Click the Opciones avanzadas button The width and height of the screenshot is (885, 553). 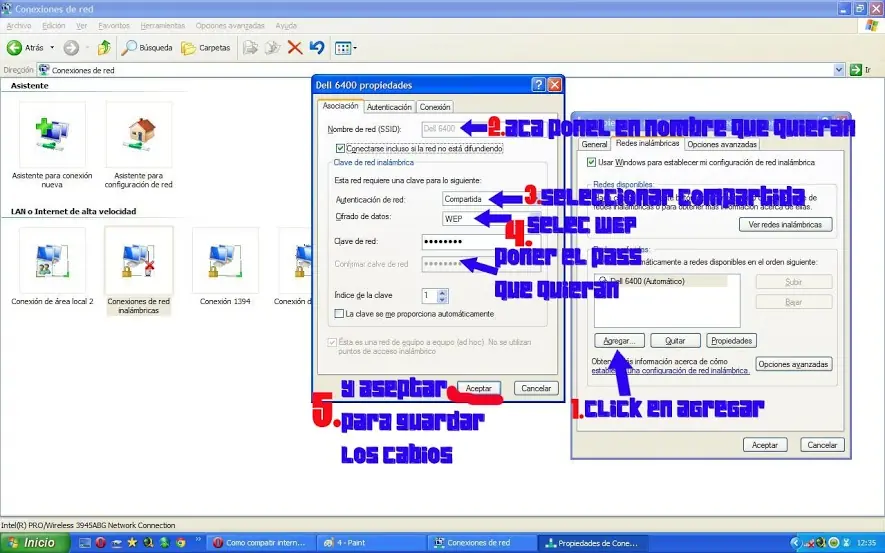point(794,365)
